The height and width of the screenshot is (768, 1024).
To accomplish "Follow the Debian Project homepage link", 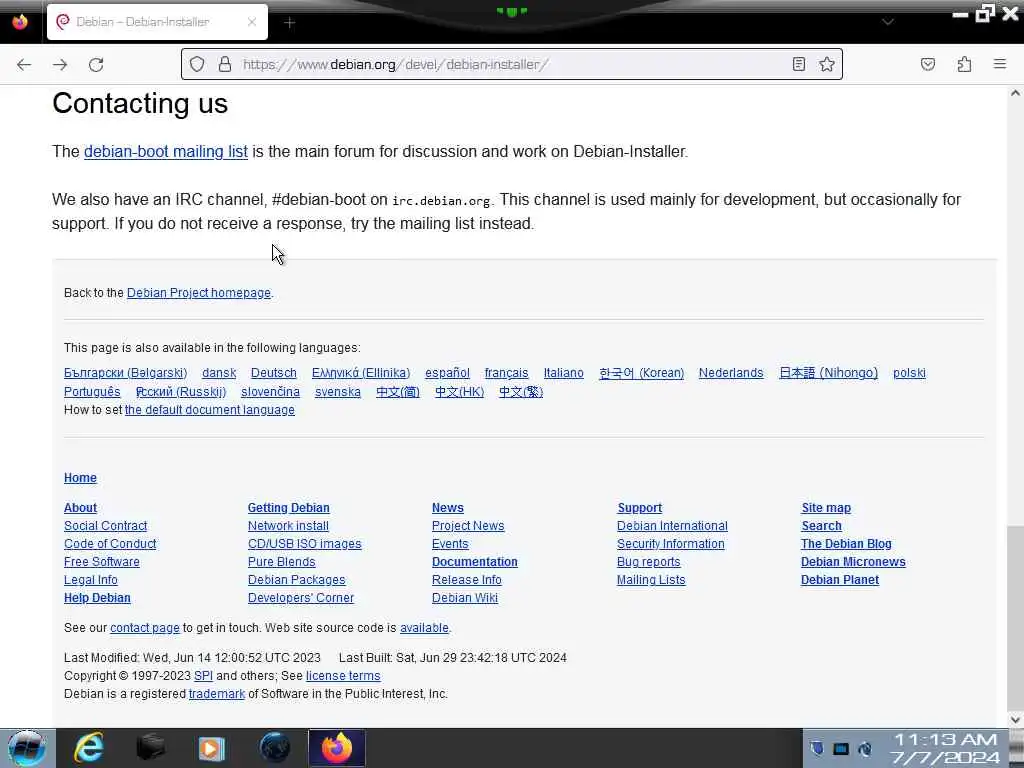I will click(x=199, y=293).
